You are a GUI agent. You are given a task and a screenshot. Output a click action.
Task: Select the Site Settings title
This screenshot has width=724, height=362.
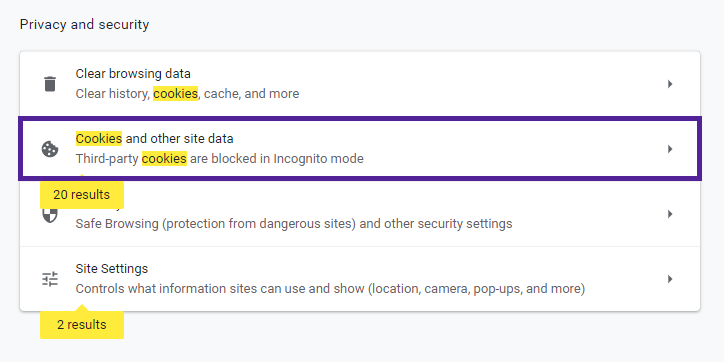pyautogui.click(x=112, y=269)
